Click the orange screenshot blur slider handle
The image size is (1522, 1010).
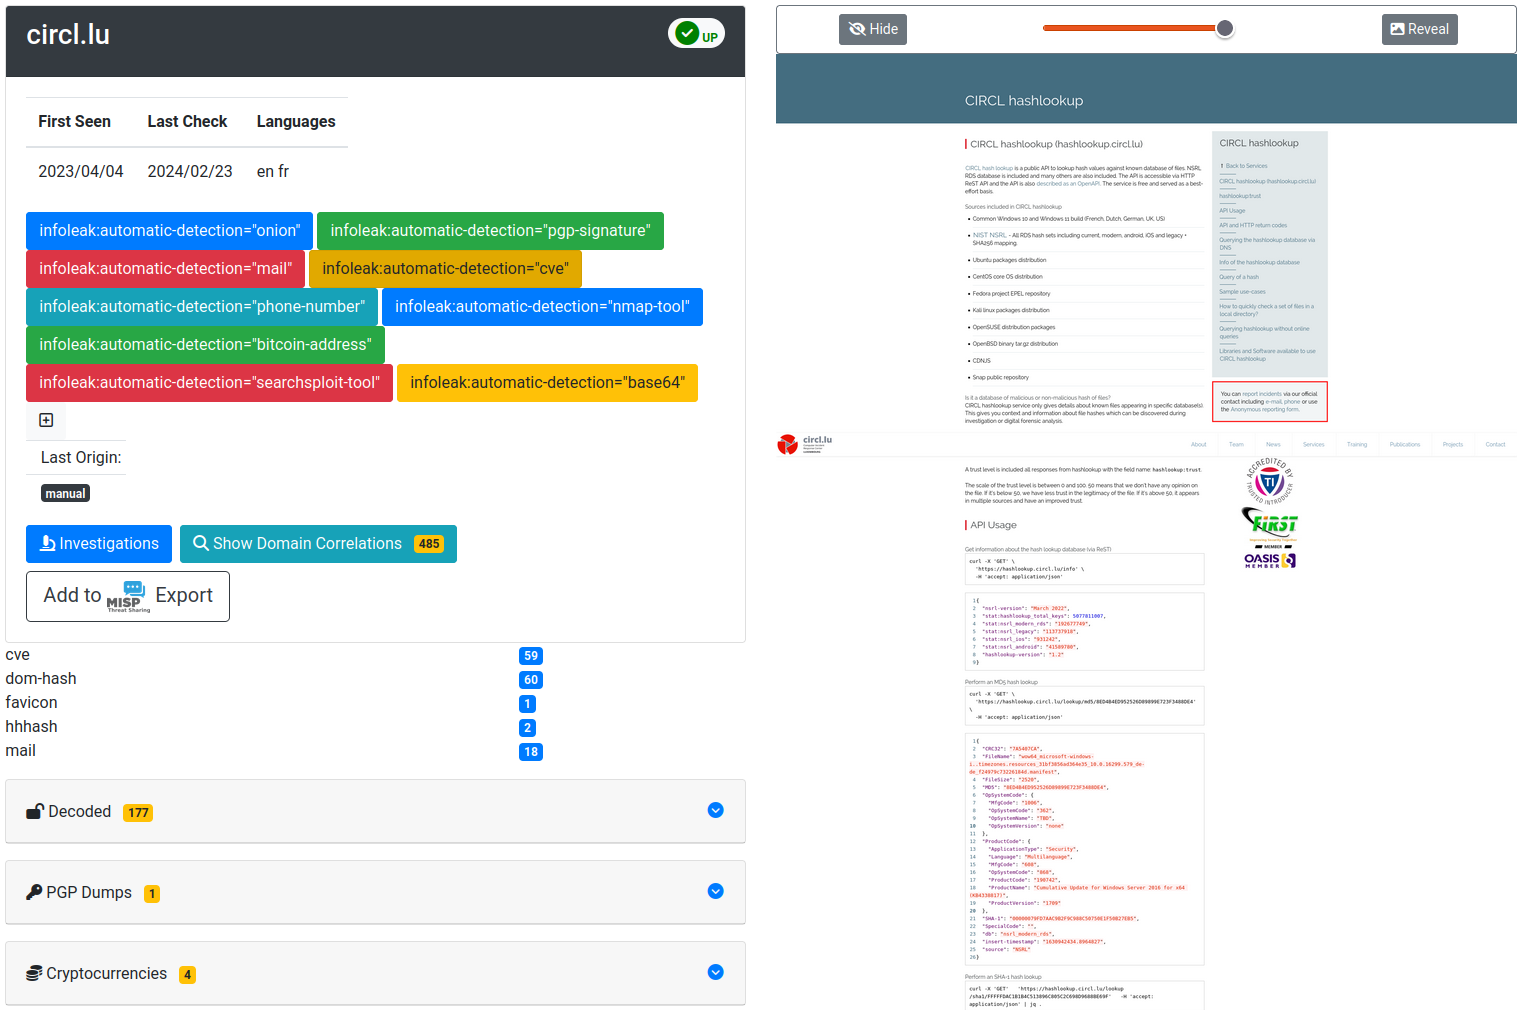tap(1225, 29)
